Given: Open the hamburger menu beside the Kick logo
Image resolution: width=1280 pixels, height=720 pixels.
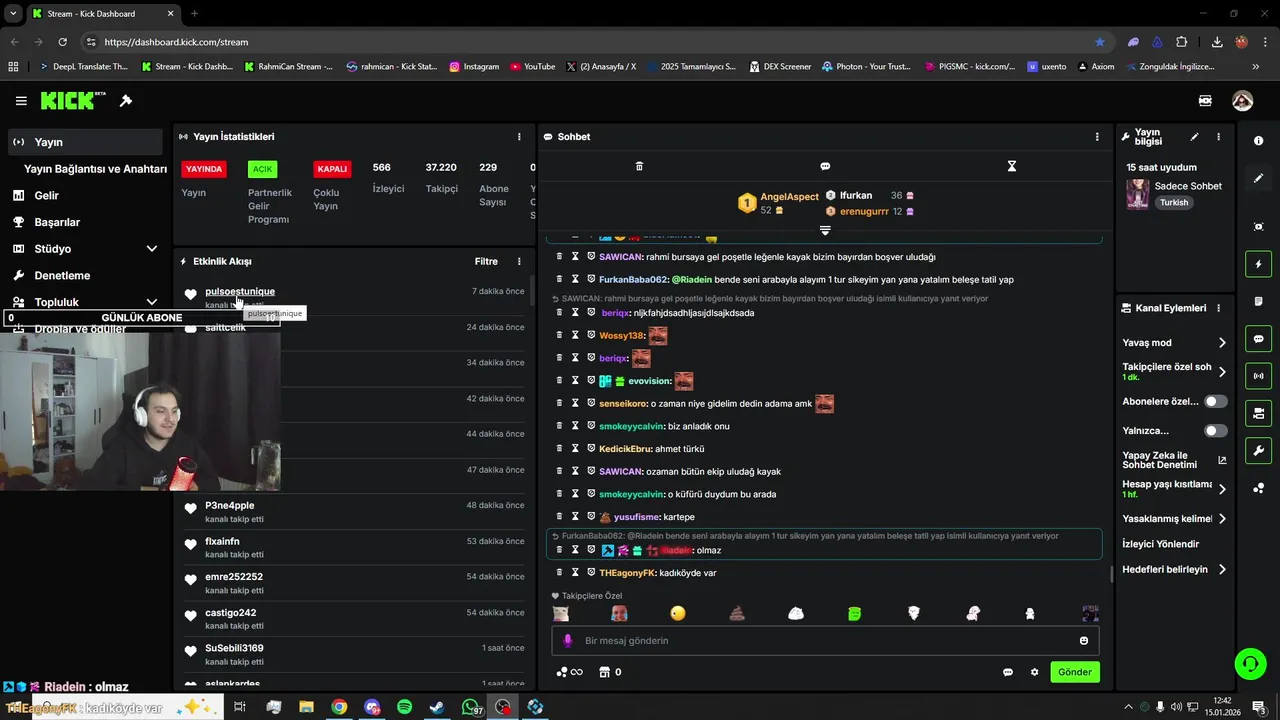Looking at the screenshot, I should pos(21,101).
